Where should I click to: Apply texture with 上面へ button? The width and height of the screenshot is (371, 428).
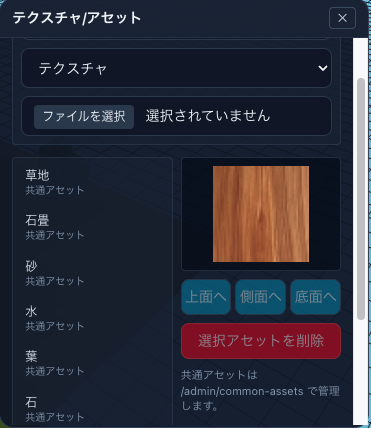206,297
